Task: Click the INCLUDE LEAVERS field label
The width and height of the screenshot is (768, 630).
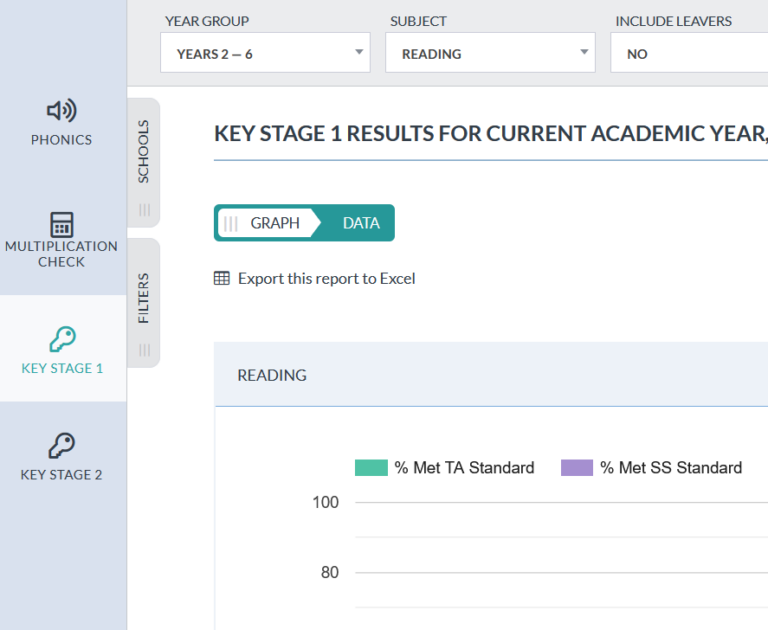Action: pyautogui.click(x=673, y=21)
